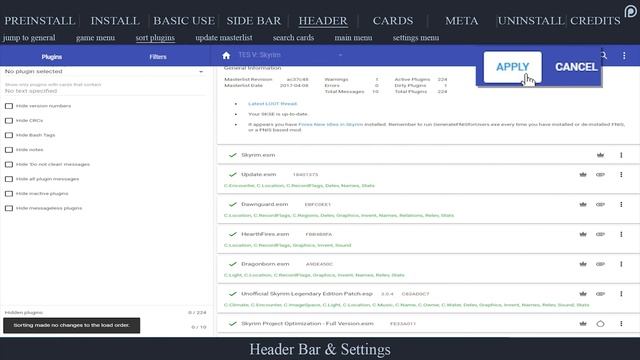The width and height of the screenshot is (640, 360).
Task: Enable Hide 'Do not clean' messages filter
Action: (9, 164)
